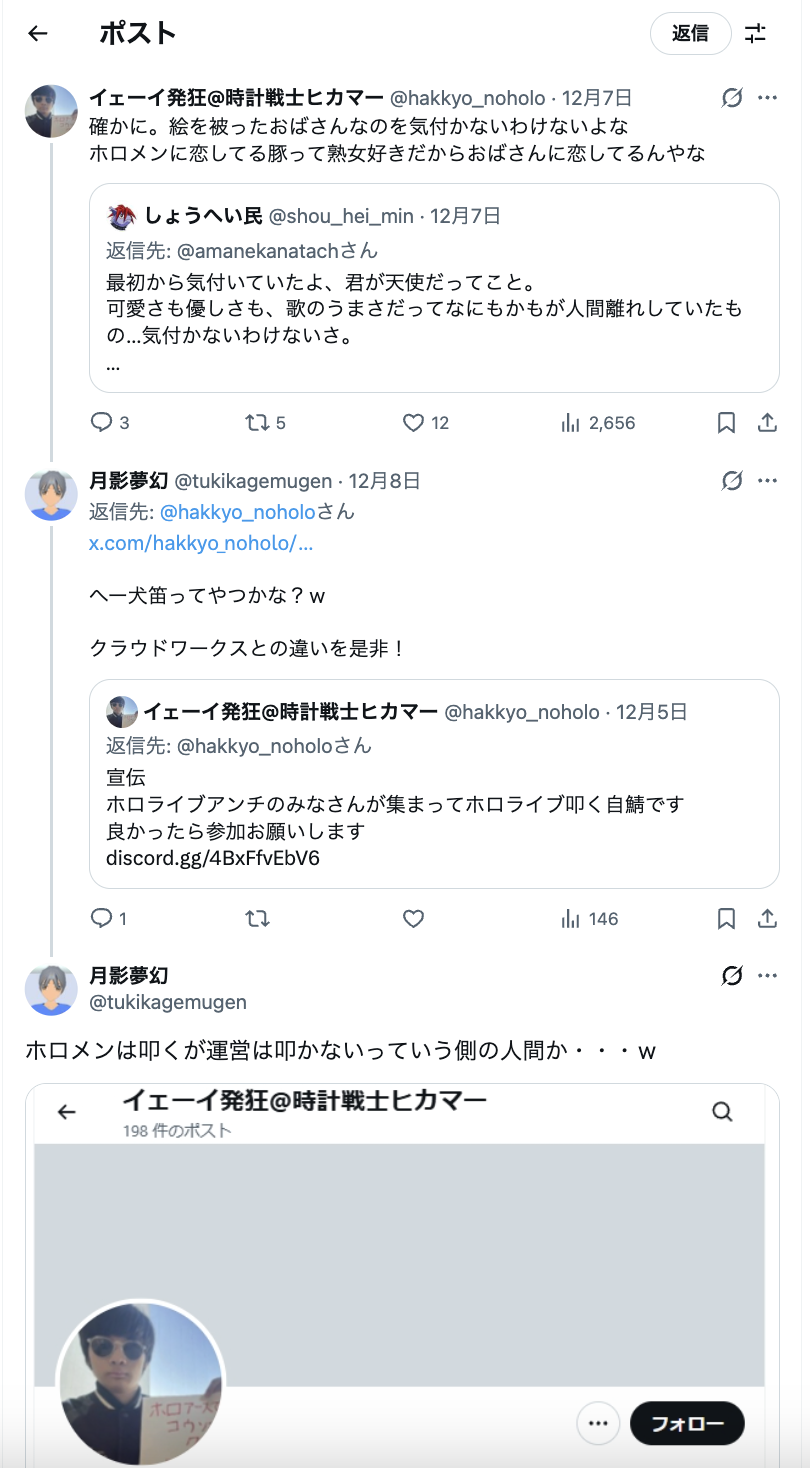
Task: Open the more options menu on the first post
Action: pyautogui.click(x=768, y=98)
